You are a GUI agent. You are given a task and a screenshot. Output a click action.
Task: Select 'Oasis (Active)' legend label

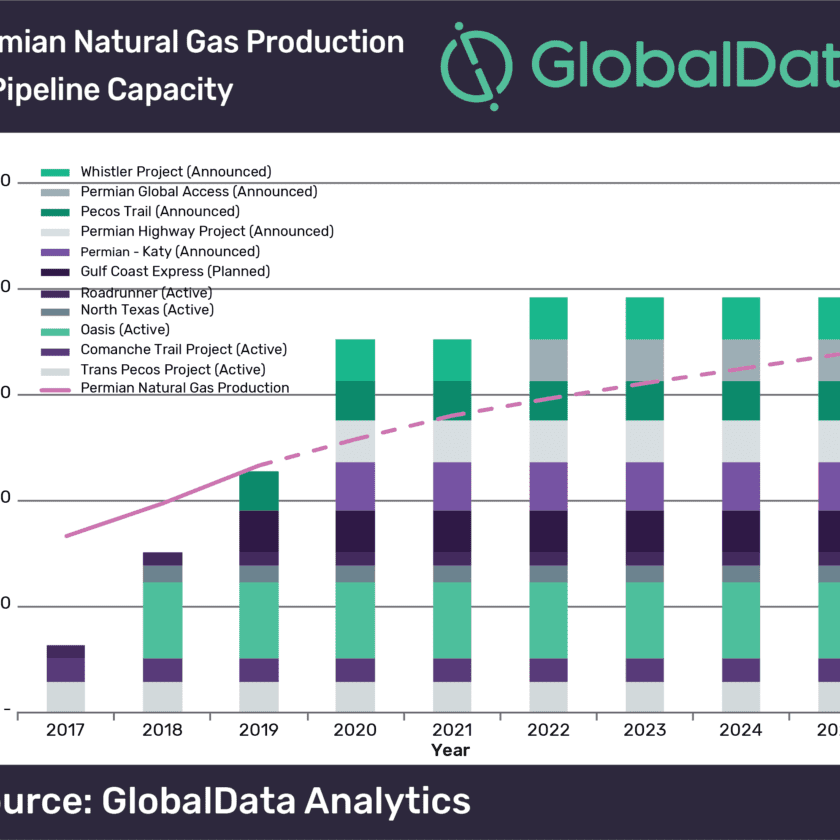click(125, 329)
